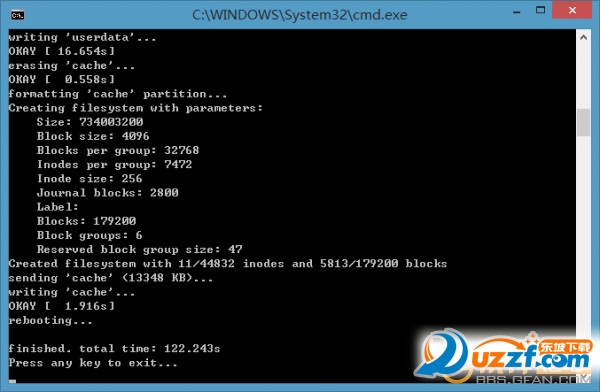Click the window title C:\WINDOWS\System32\cmd.exe
Viewport: 600px width, 392px height.
(x=300, y=15)
